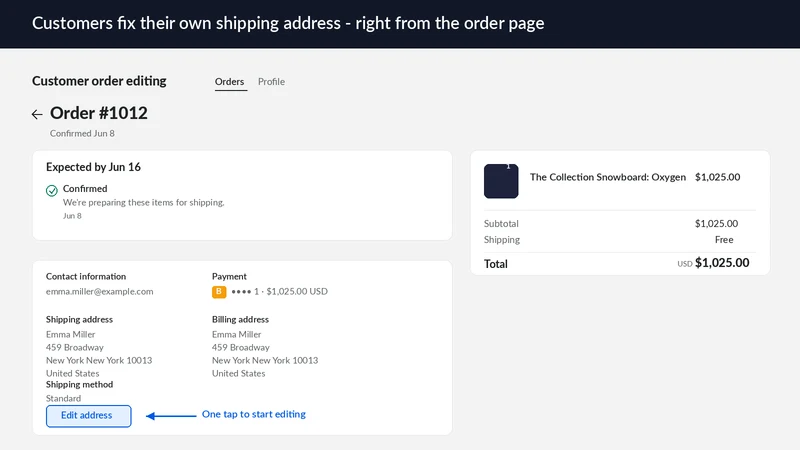Click United States under Billing address
The height and width of the screenshot is (450, 800).
(239, 373)
